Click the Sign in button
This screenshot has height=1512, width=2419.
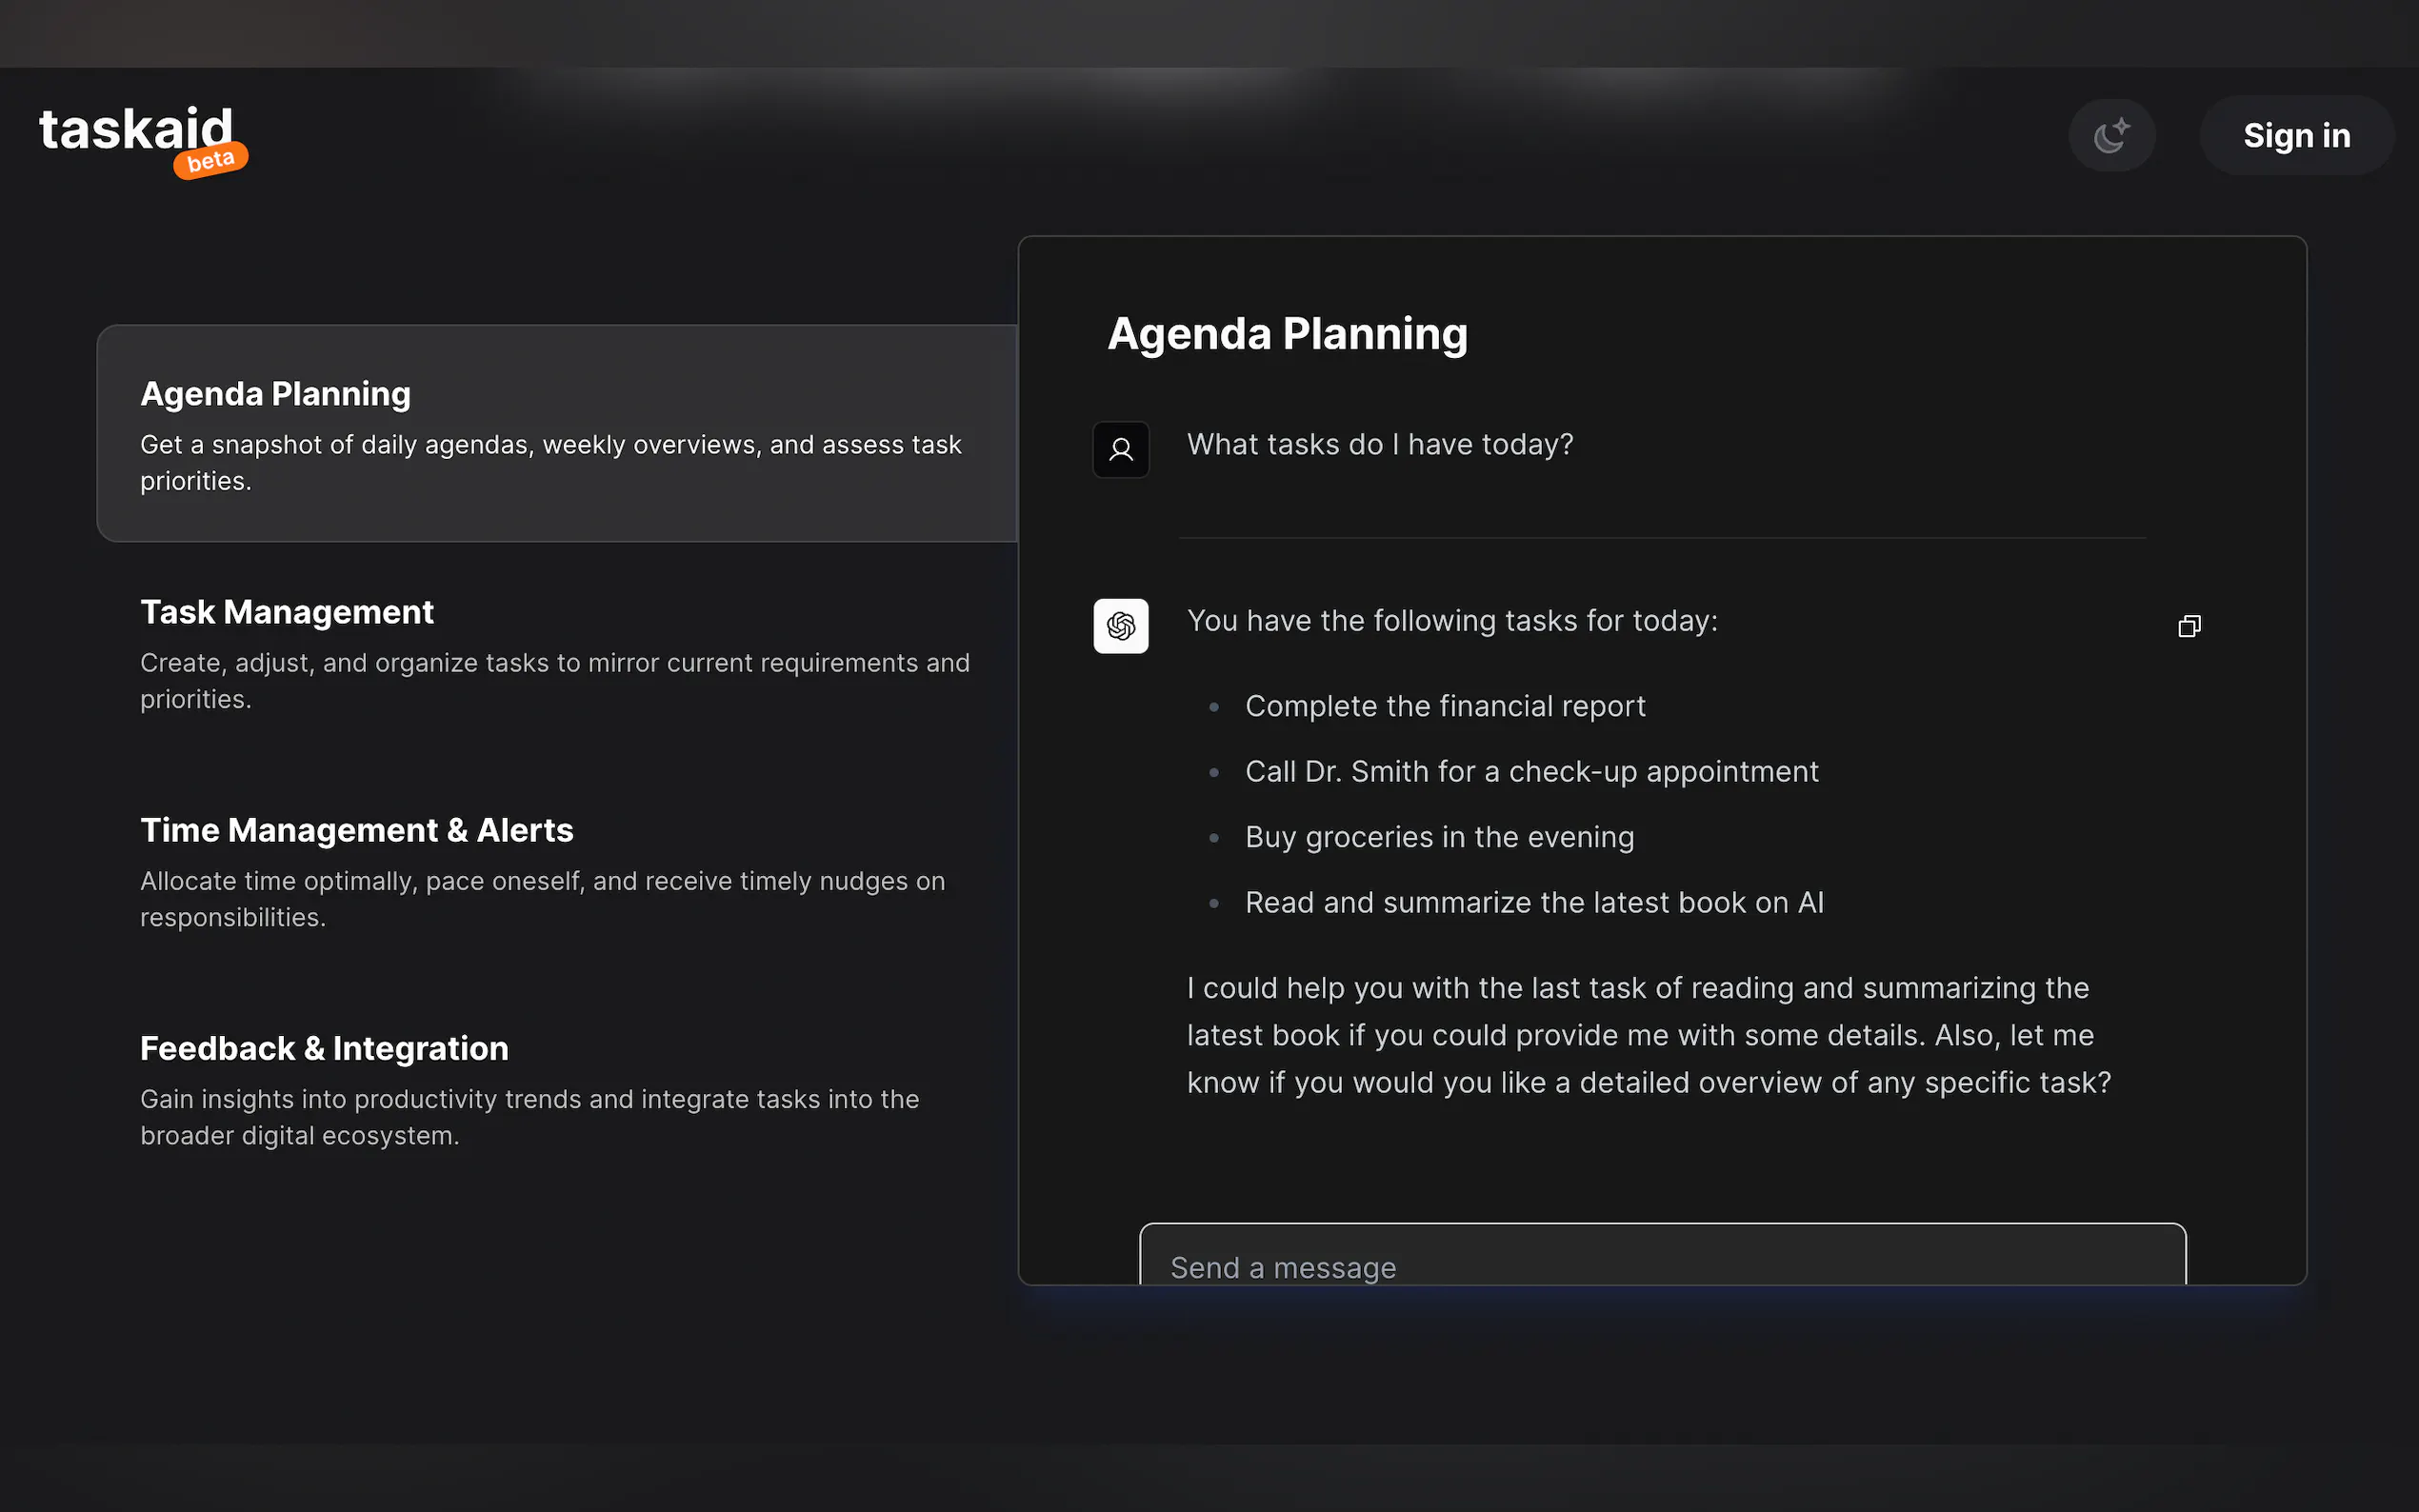(2296, 135)
